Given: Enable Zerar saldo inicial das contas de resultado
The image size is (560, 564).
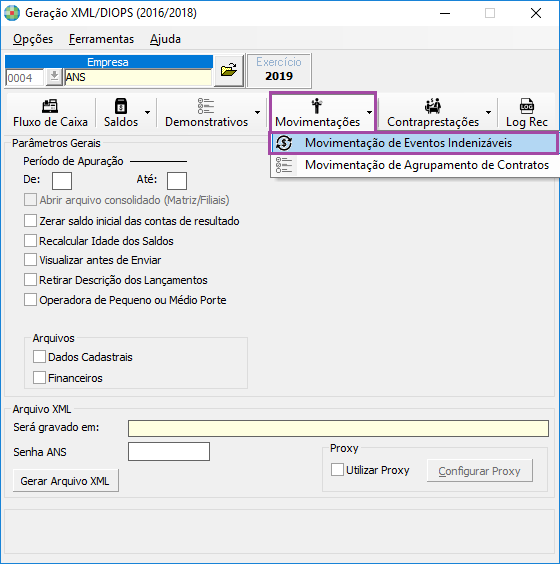Looking at the screenshot, I should click(x=30, y=221).
